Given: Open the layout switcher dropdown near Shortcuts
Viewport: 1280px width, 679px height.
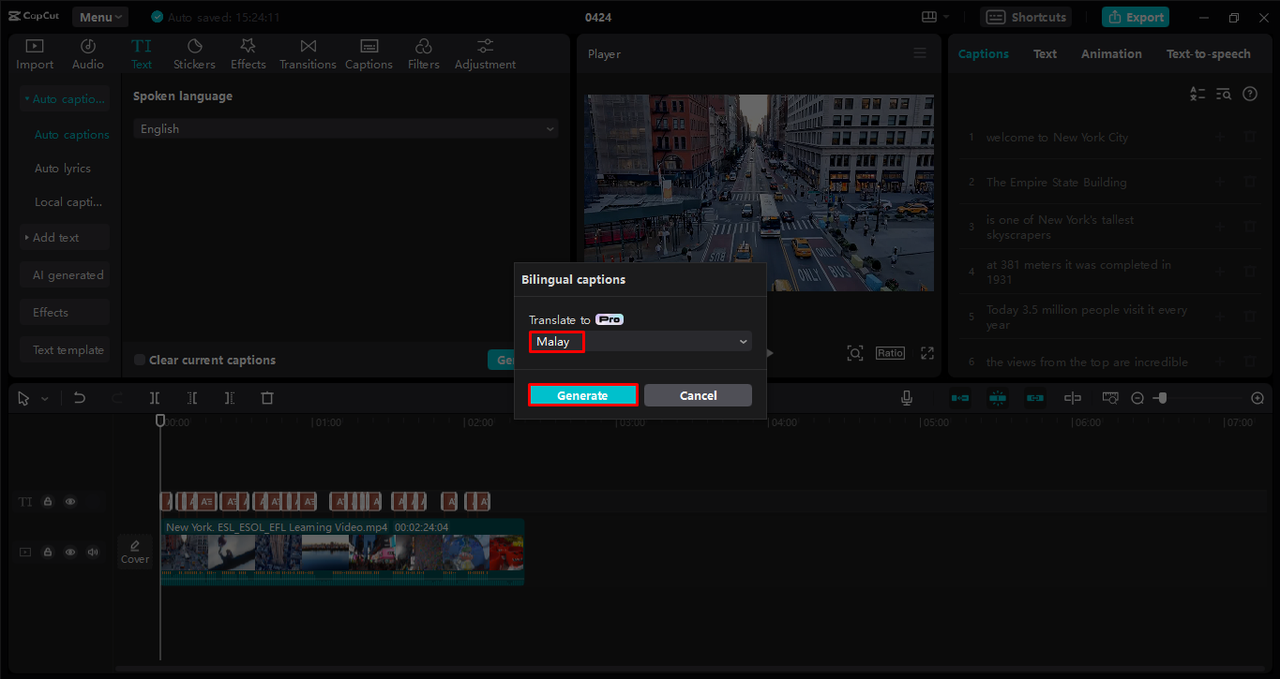Looking at the screenshot, I should (x=936, y=17).
